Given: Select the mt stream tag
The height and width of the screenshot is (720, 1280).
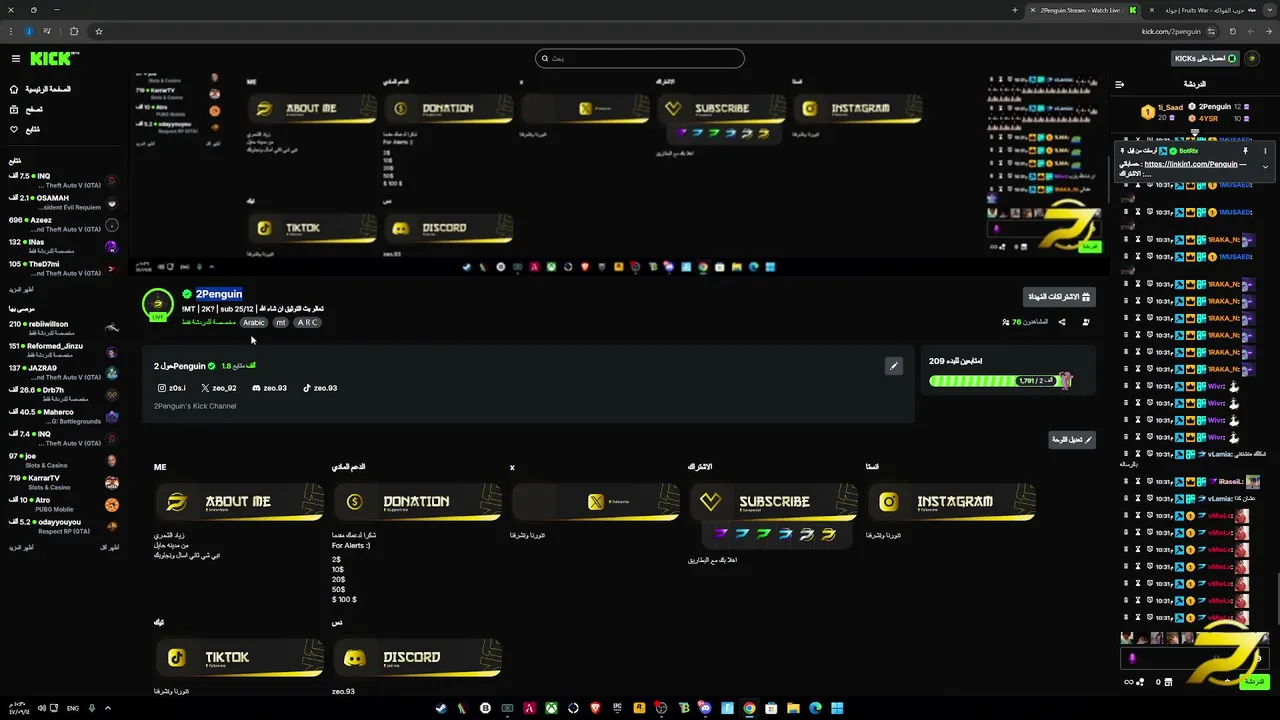Looking at the screenshot, I should pos(281,322).
